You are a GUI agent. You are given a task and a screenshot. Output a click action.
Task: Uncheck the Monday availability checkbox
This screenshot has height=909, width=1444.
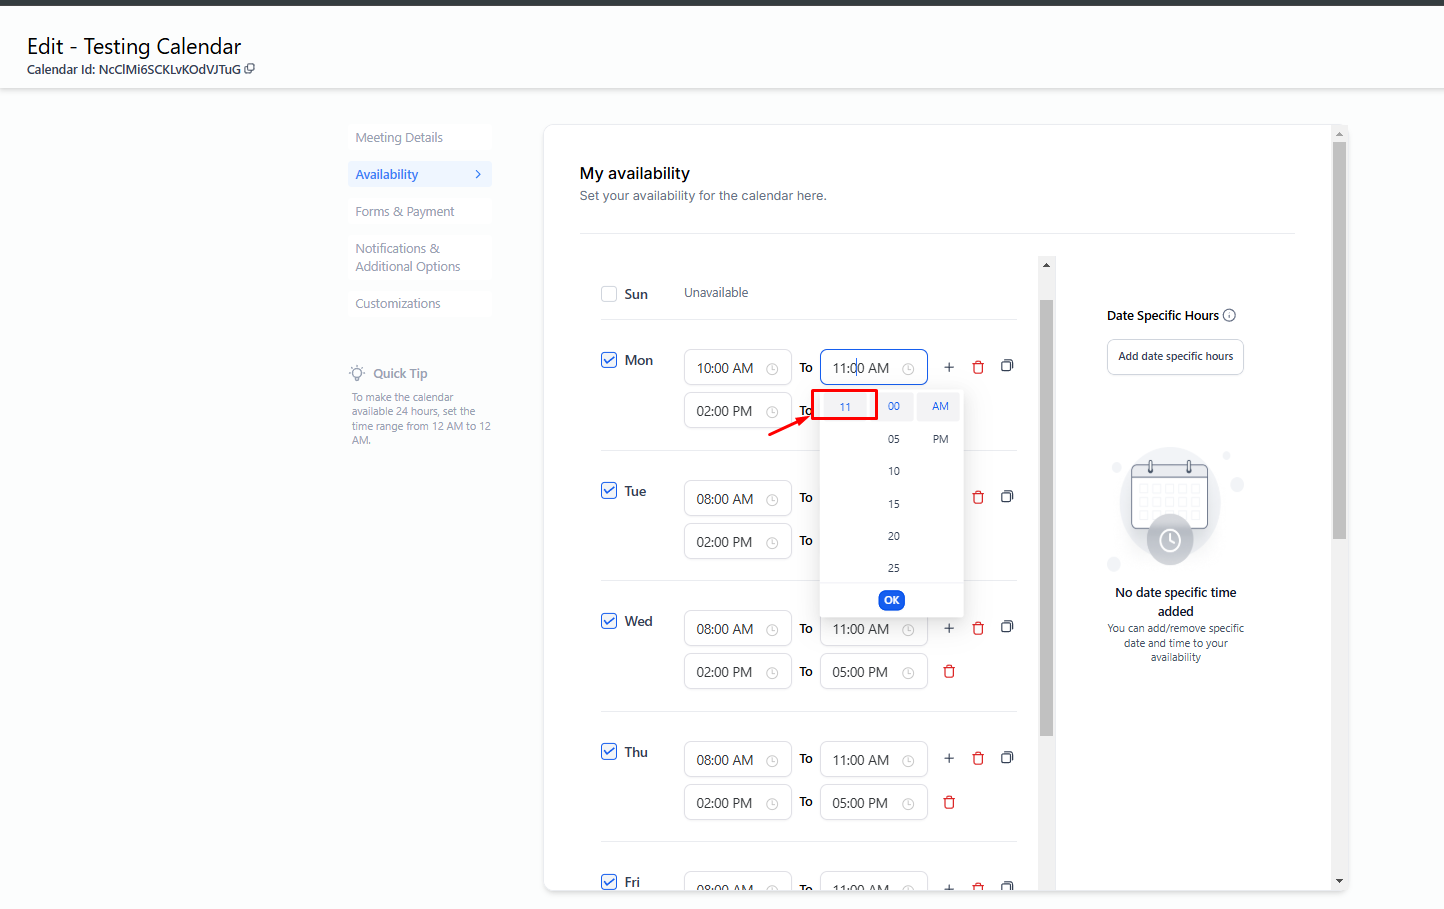(609, 360)
